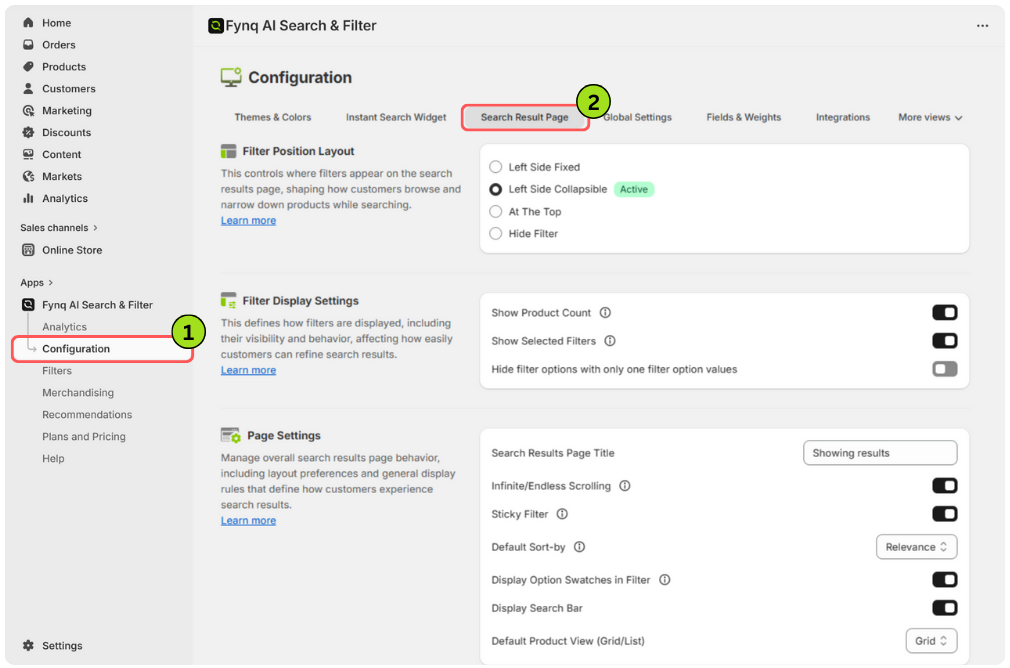Toggle the Sticky Filter switch
The height and width of the screenshot is (668, 1010).
coord(944,514)
